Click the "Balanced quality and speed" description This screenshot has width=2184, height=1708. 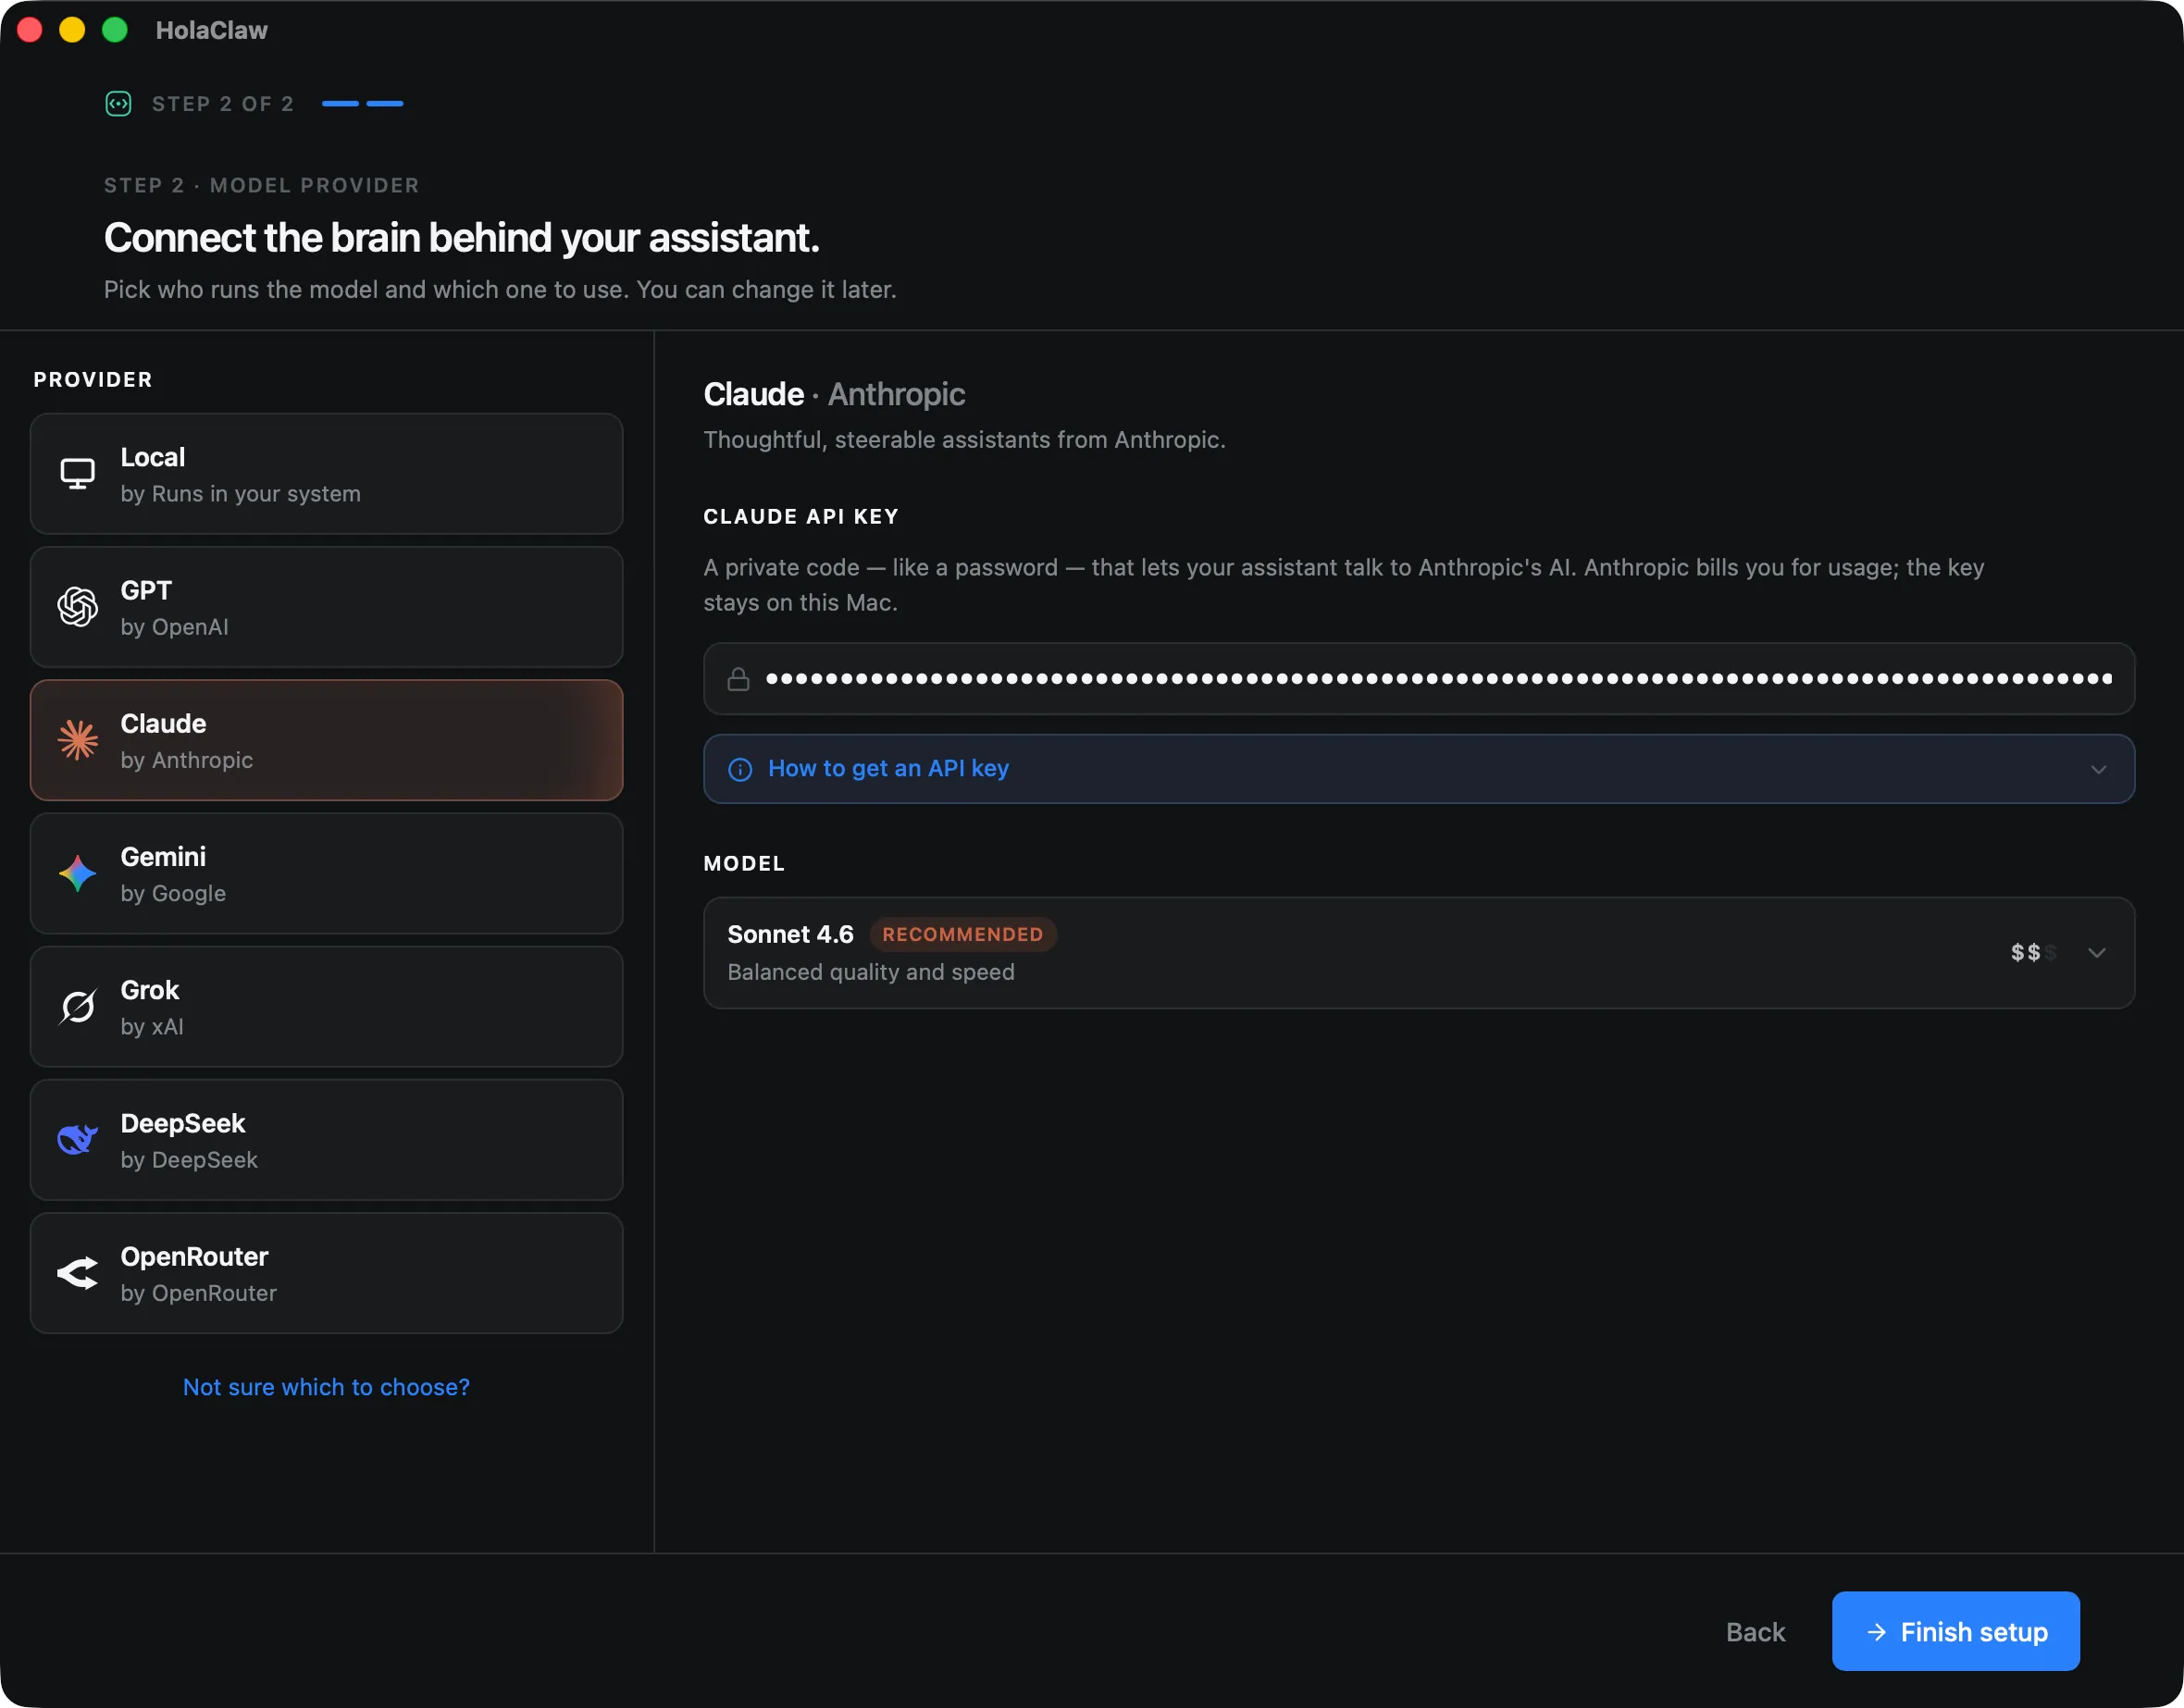click(x=871, y=972)
